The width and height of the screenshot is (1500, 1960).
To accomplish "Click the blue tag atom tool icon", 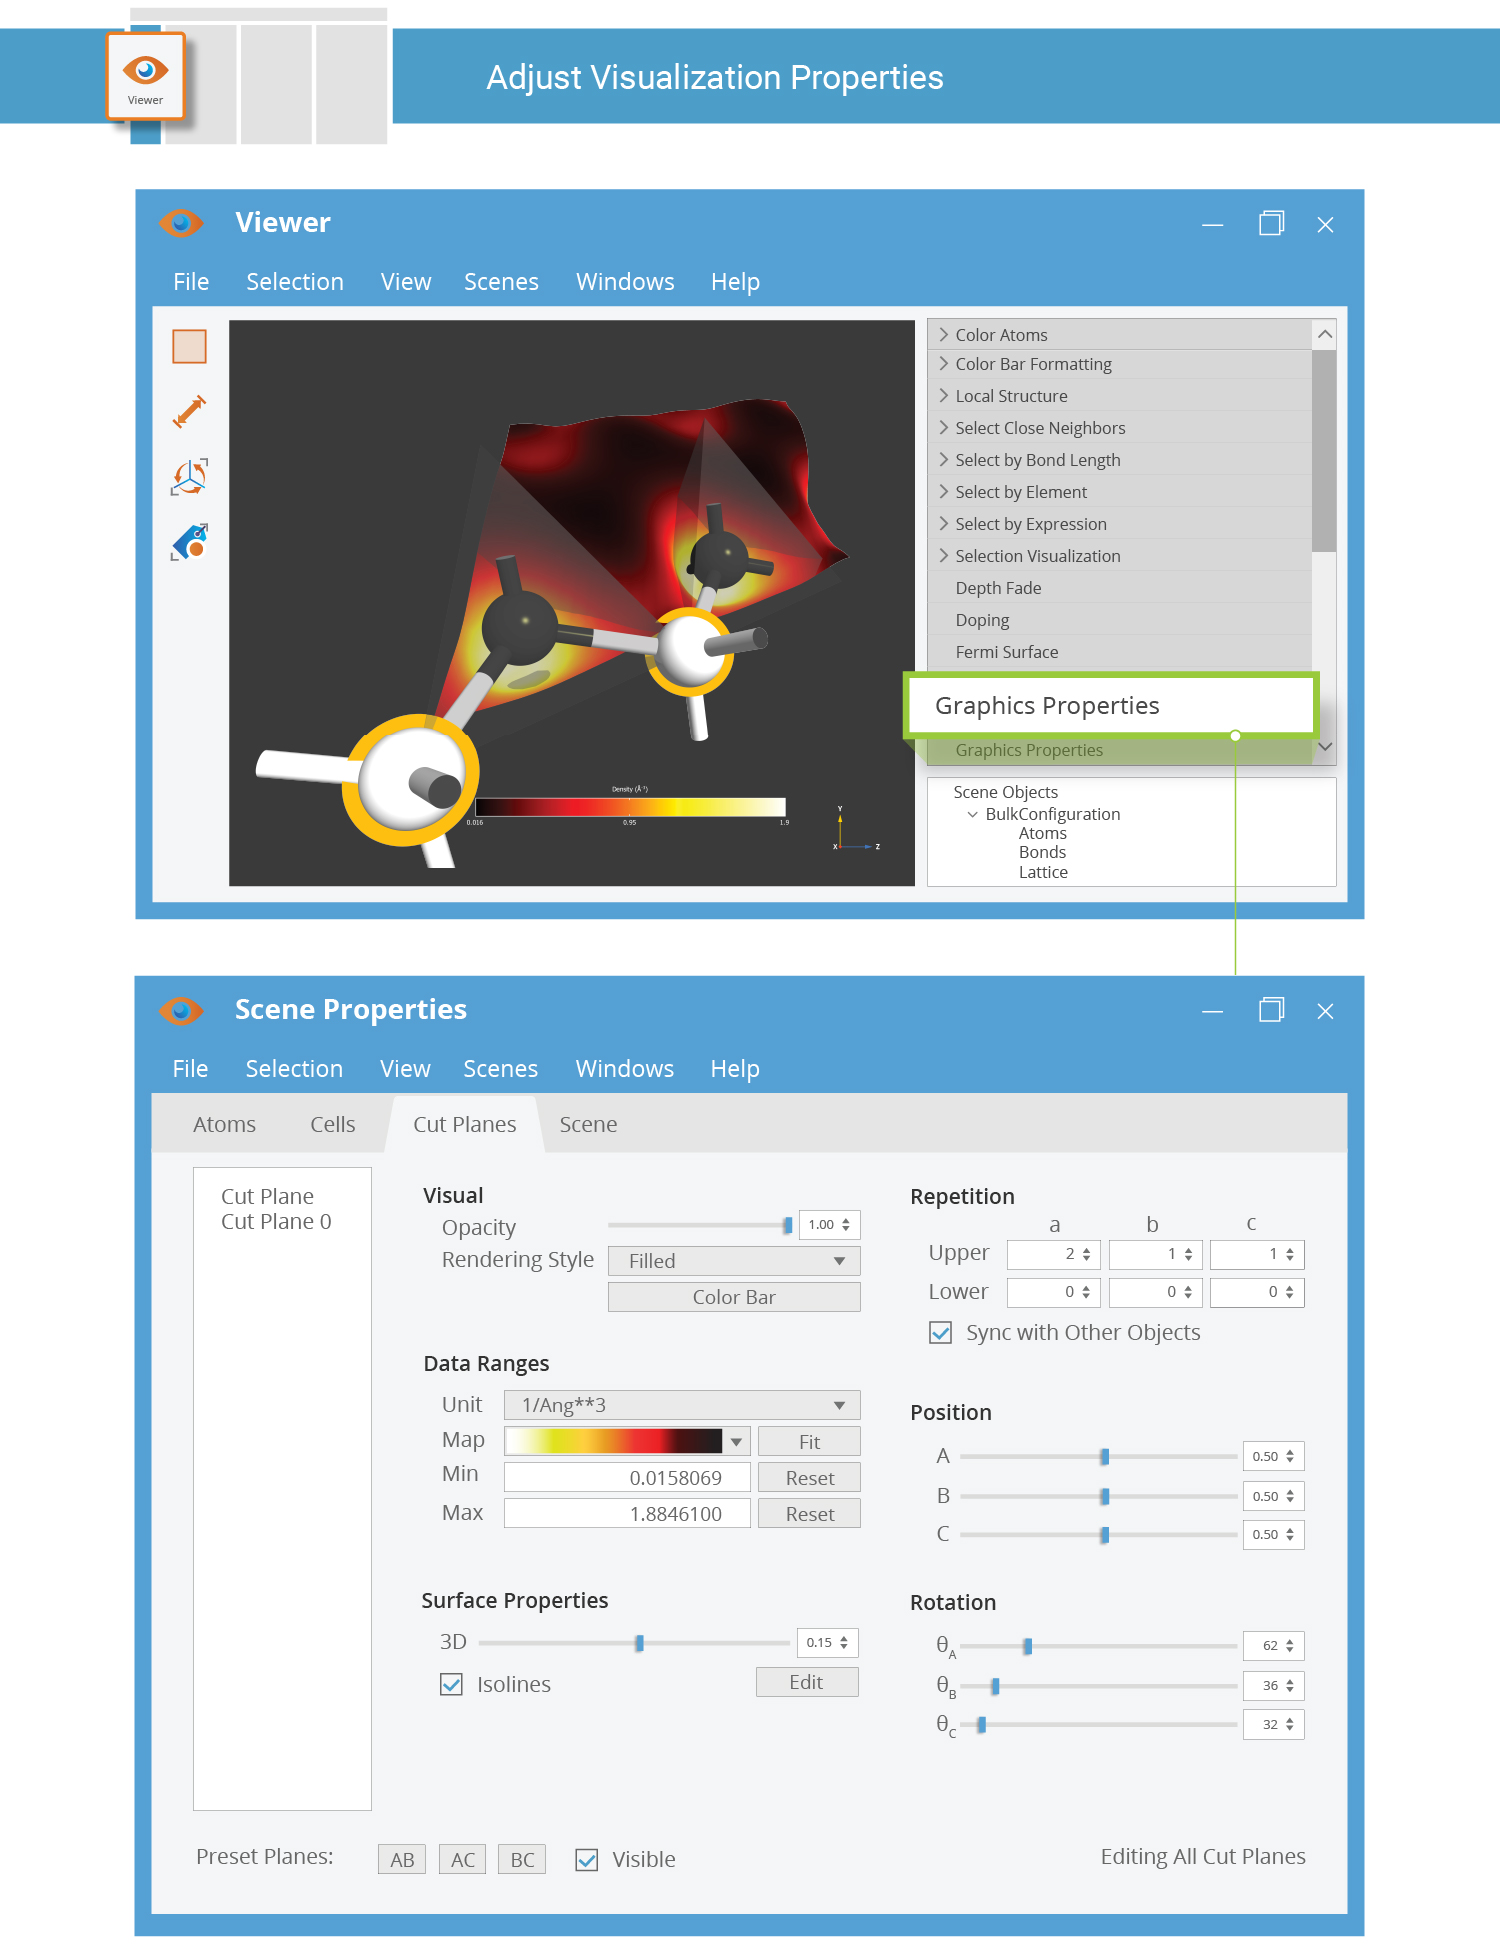I will pyautogui.click(x=189, y=542).
